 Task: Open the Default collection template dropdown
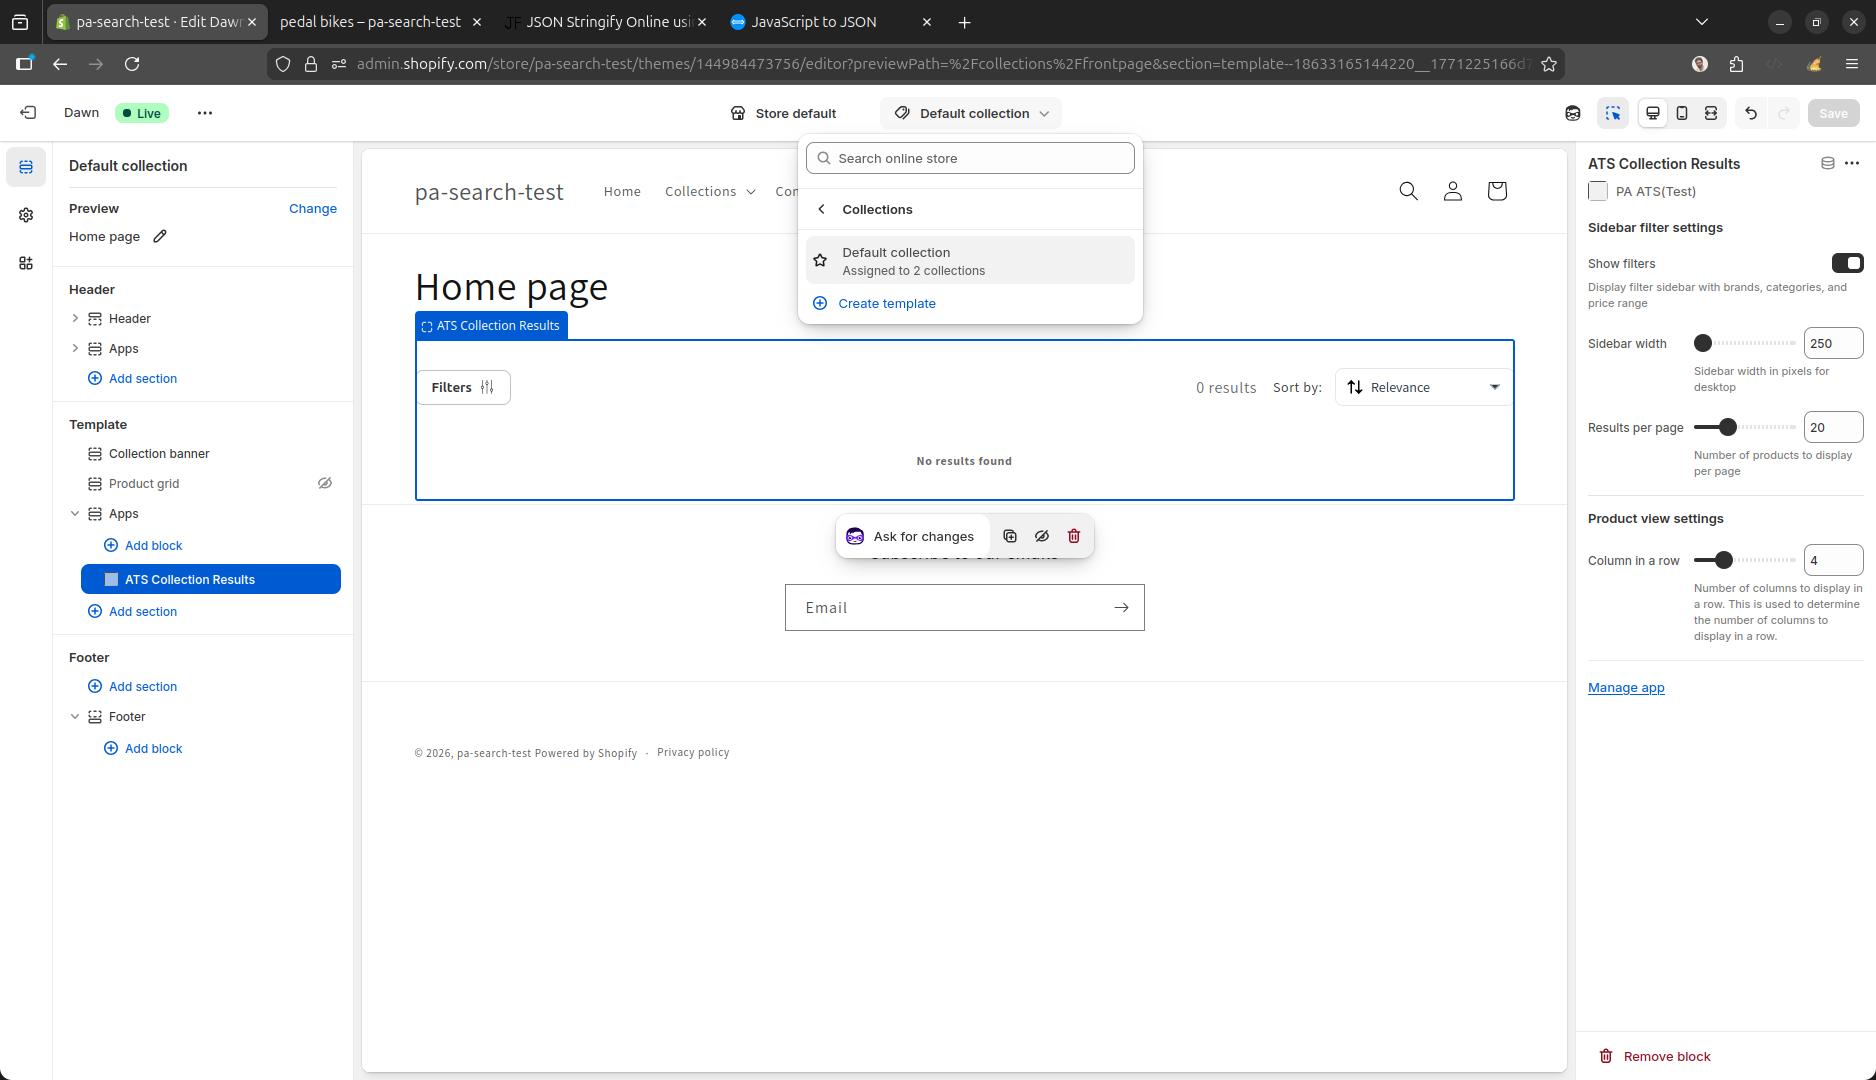click(x=971, y=113)
